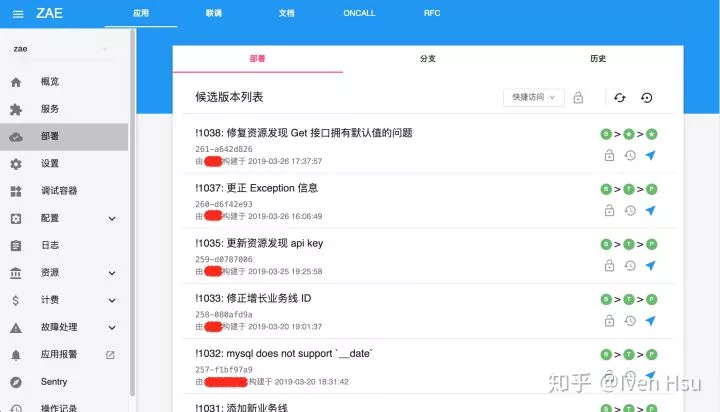
Task: Click the grid icon for 调试容器
Action: coord(16,191)
